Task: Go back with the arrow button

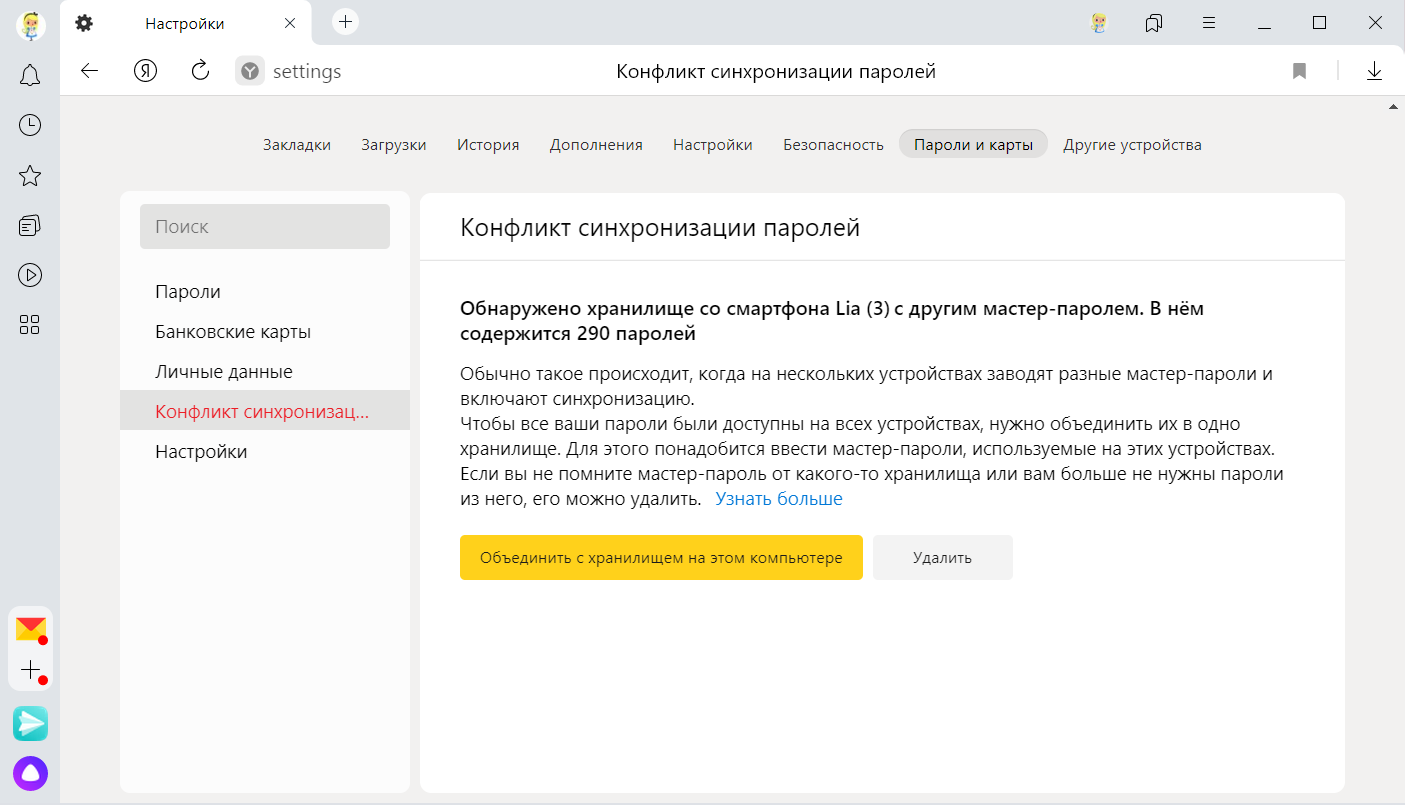Action: [90, 71]
